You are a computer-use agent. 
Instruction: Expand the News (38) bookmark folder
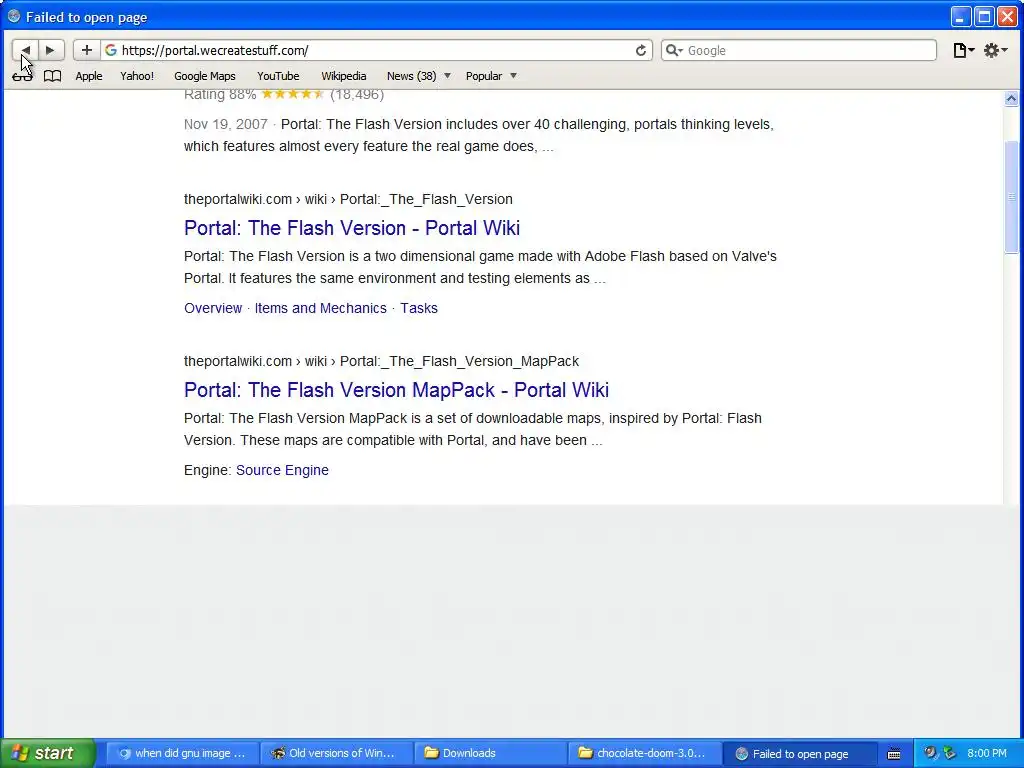coord(419,76)
